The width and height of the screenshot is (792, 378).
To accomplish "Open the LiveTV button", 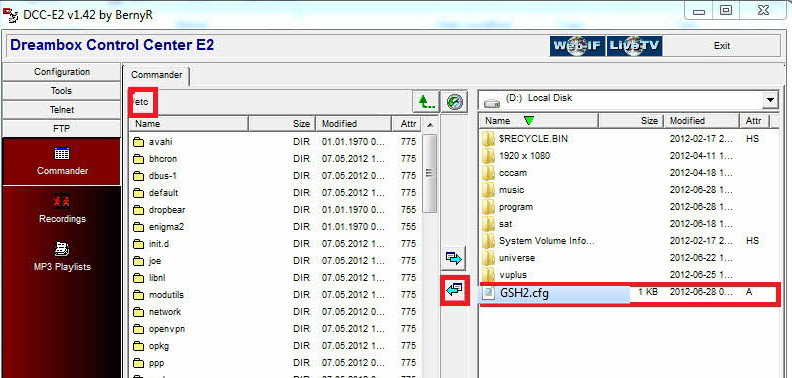I will 634,46.
